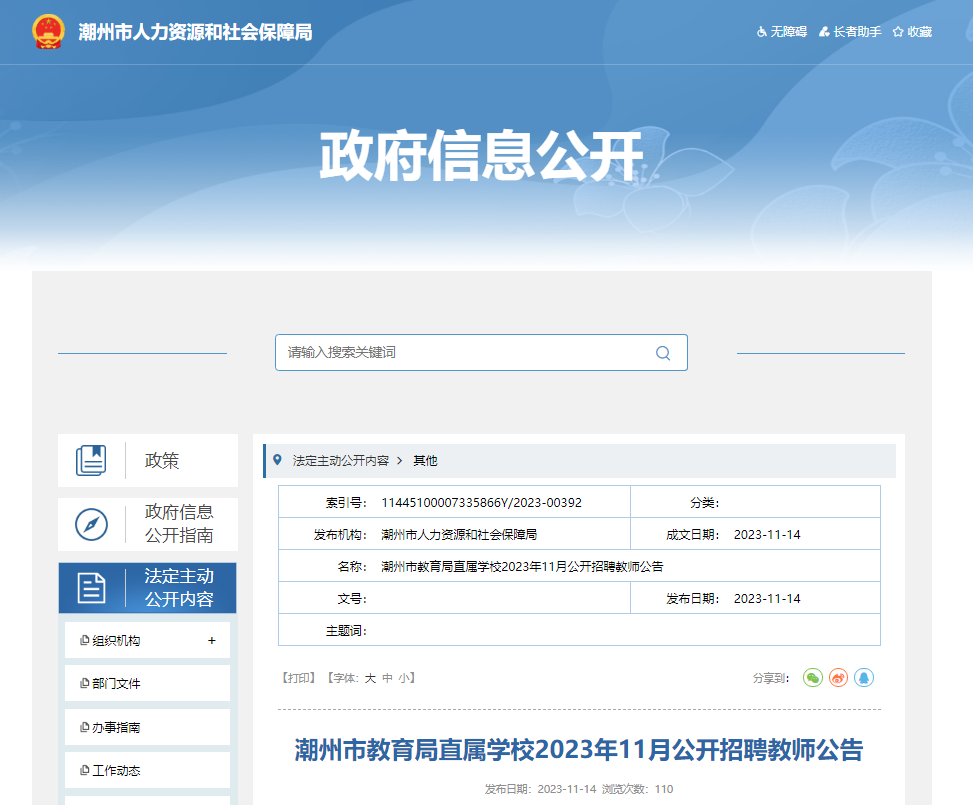This screenshot has width=973, height=805.
Task: Click index number 11445100007335866Y/2023-00392
Action: pos(482,503)
